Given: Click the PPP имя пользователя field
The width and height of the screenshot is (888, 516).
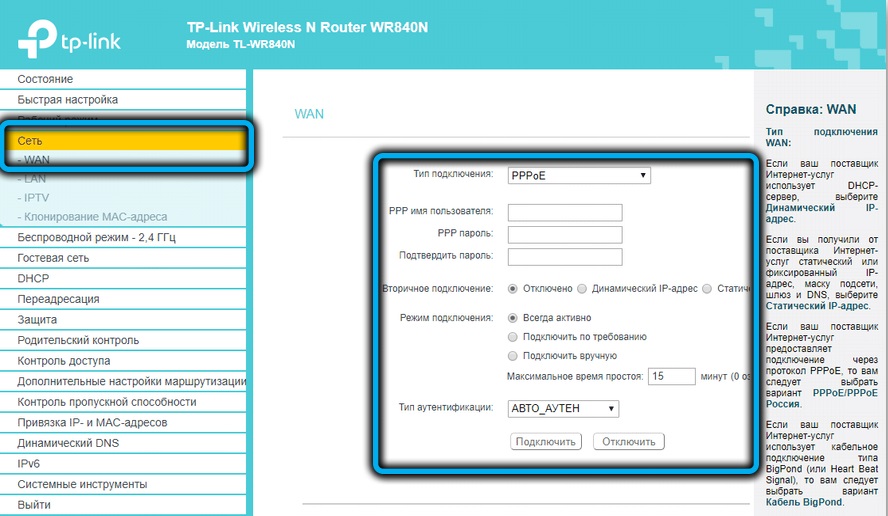Looking at the screenshot, I should [x=565, y=212].
